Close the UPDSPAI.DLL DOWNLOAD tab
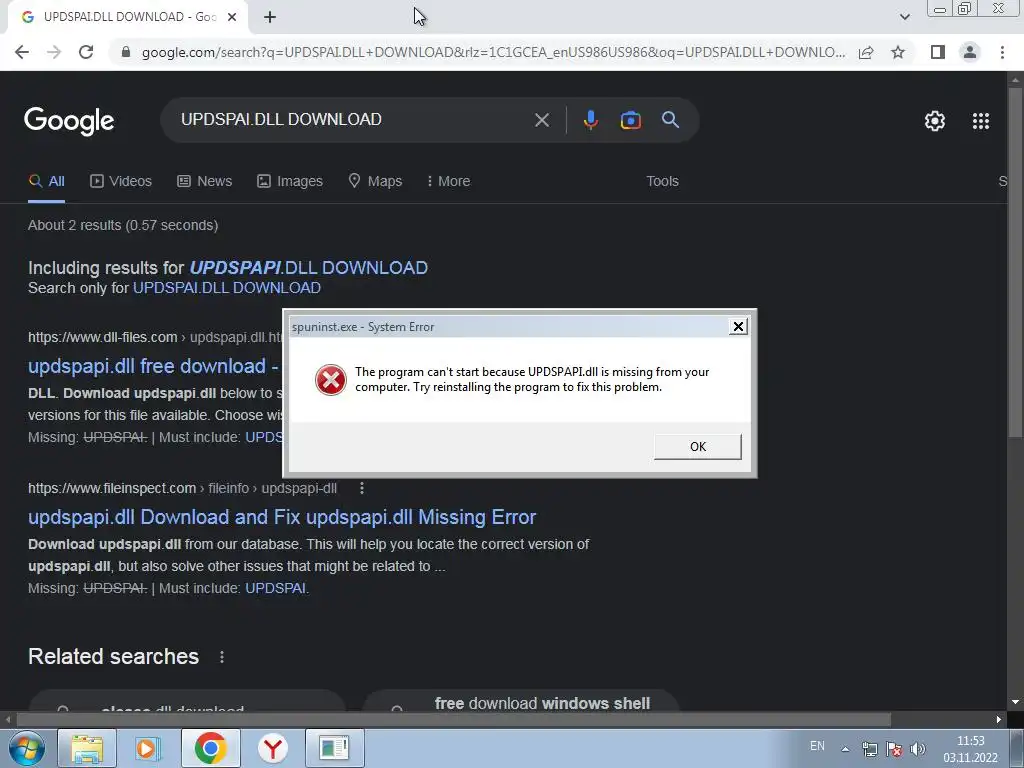Screen dimensions: 1024x768 tap(232, 17)
